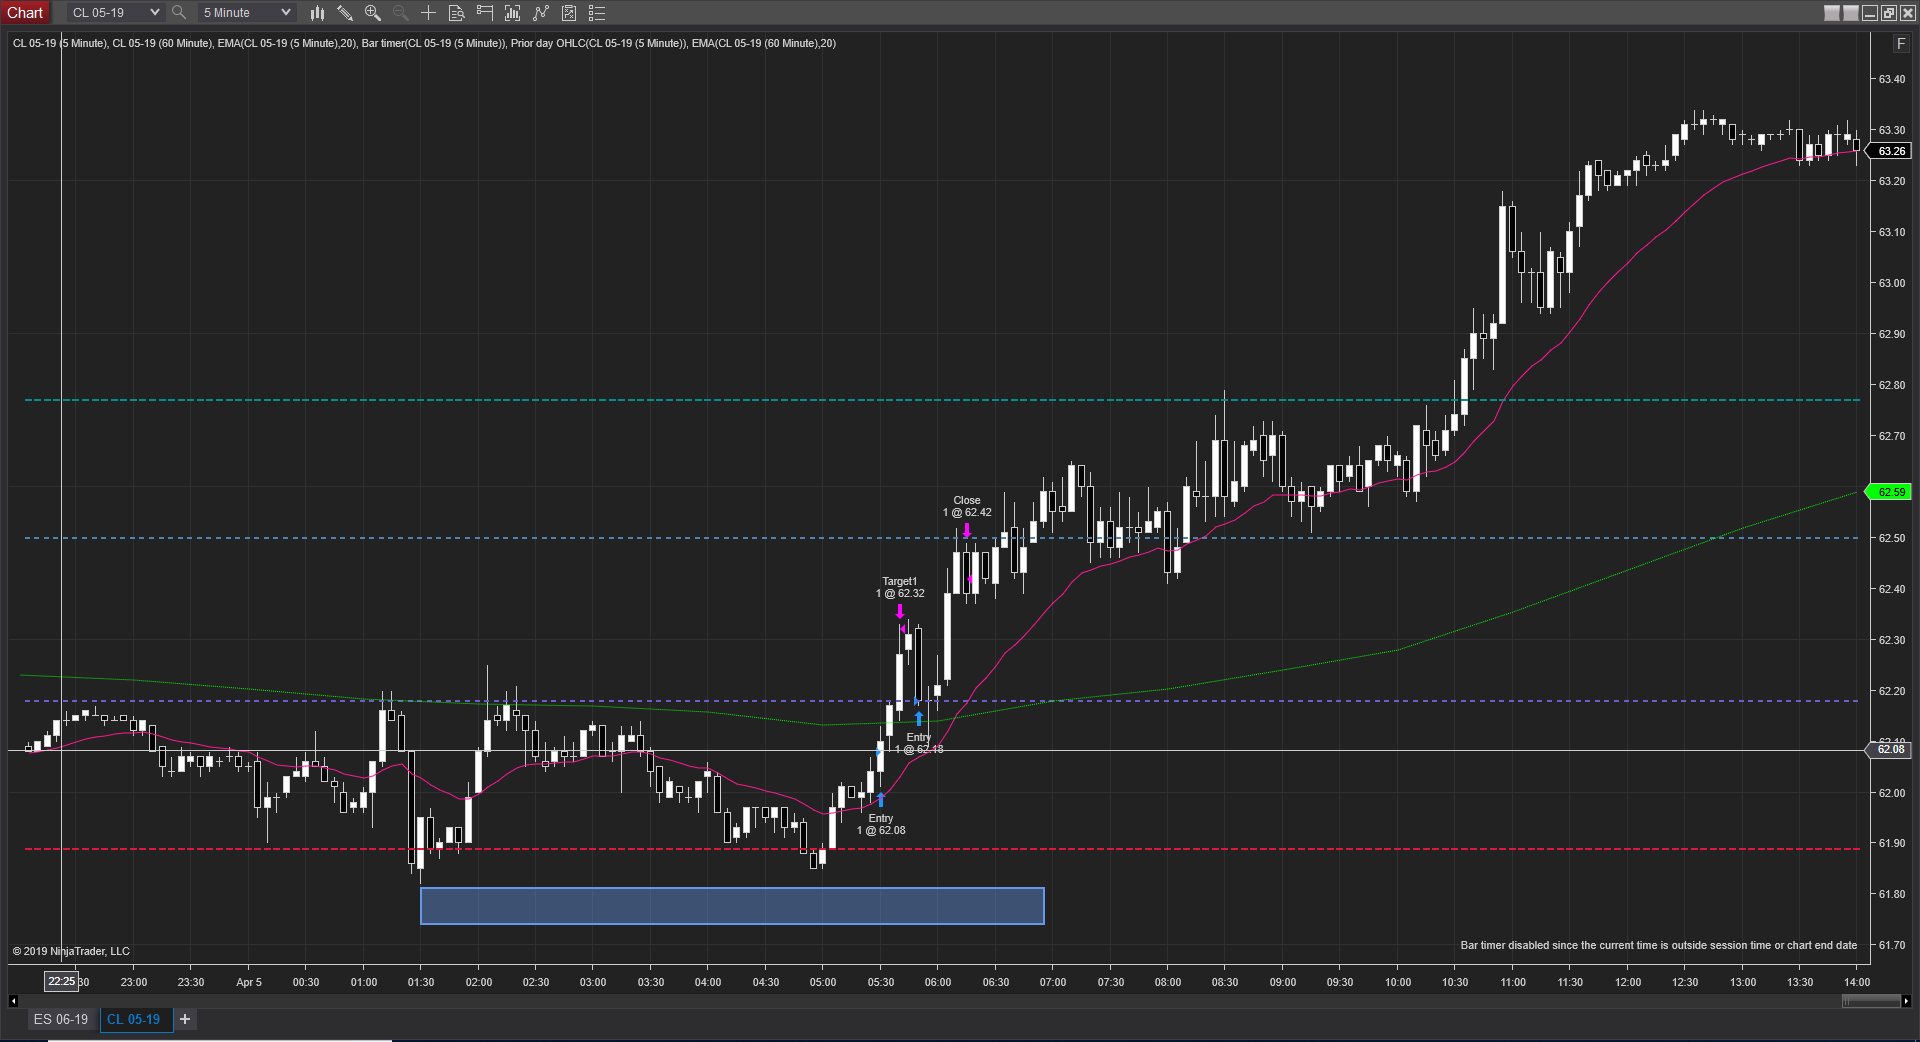This screenshot has height=1042, width=1920.
Task: Open the Strategies icon
Action: point(569,13)
